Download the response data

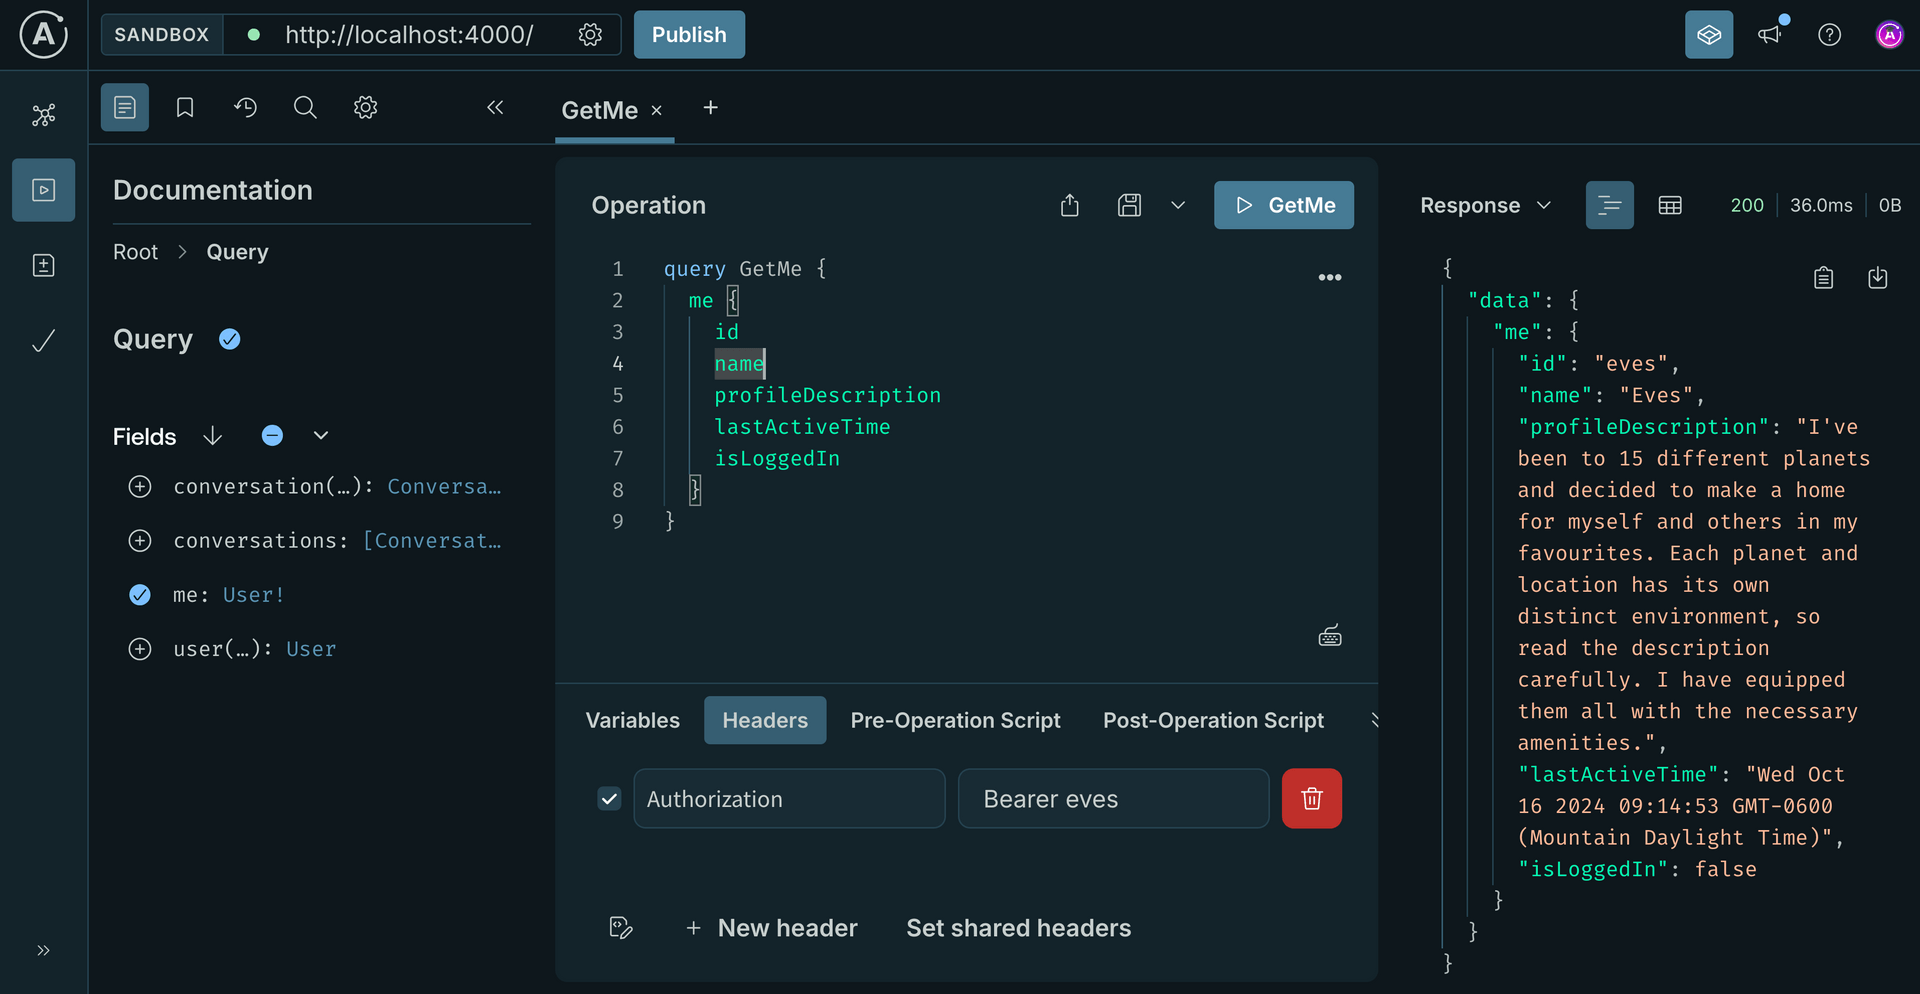coord(1878,277)
